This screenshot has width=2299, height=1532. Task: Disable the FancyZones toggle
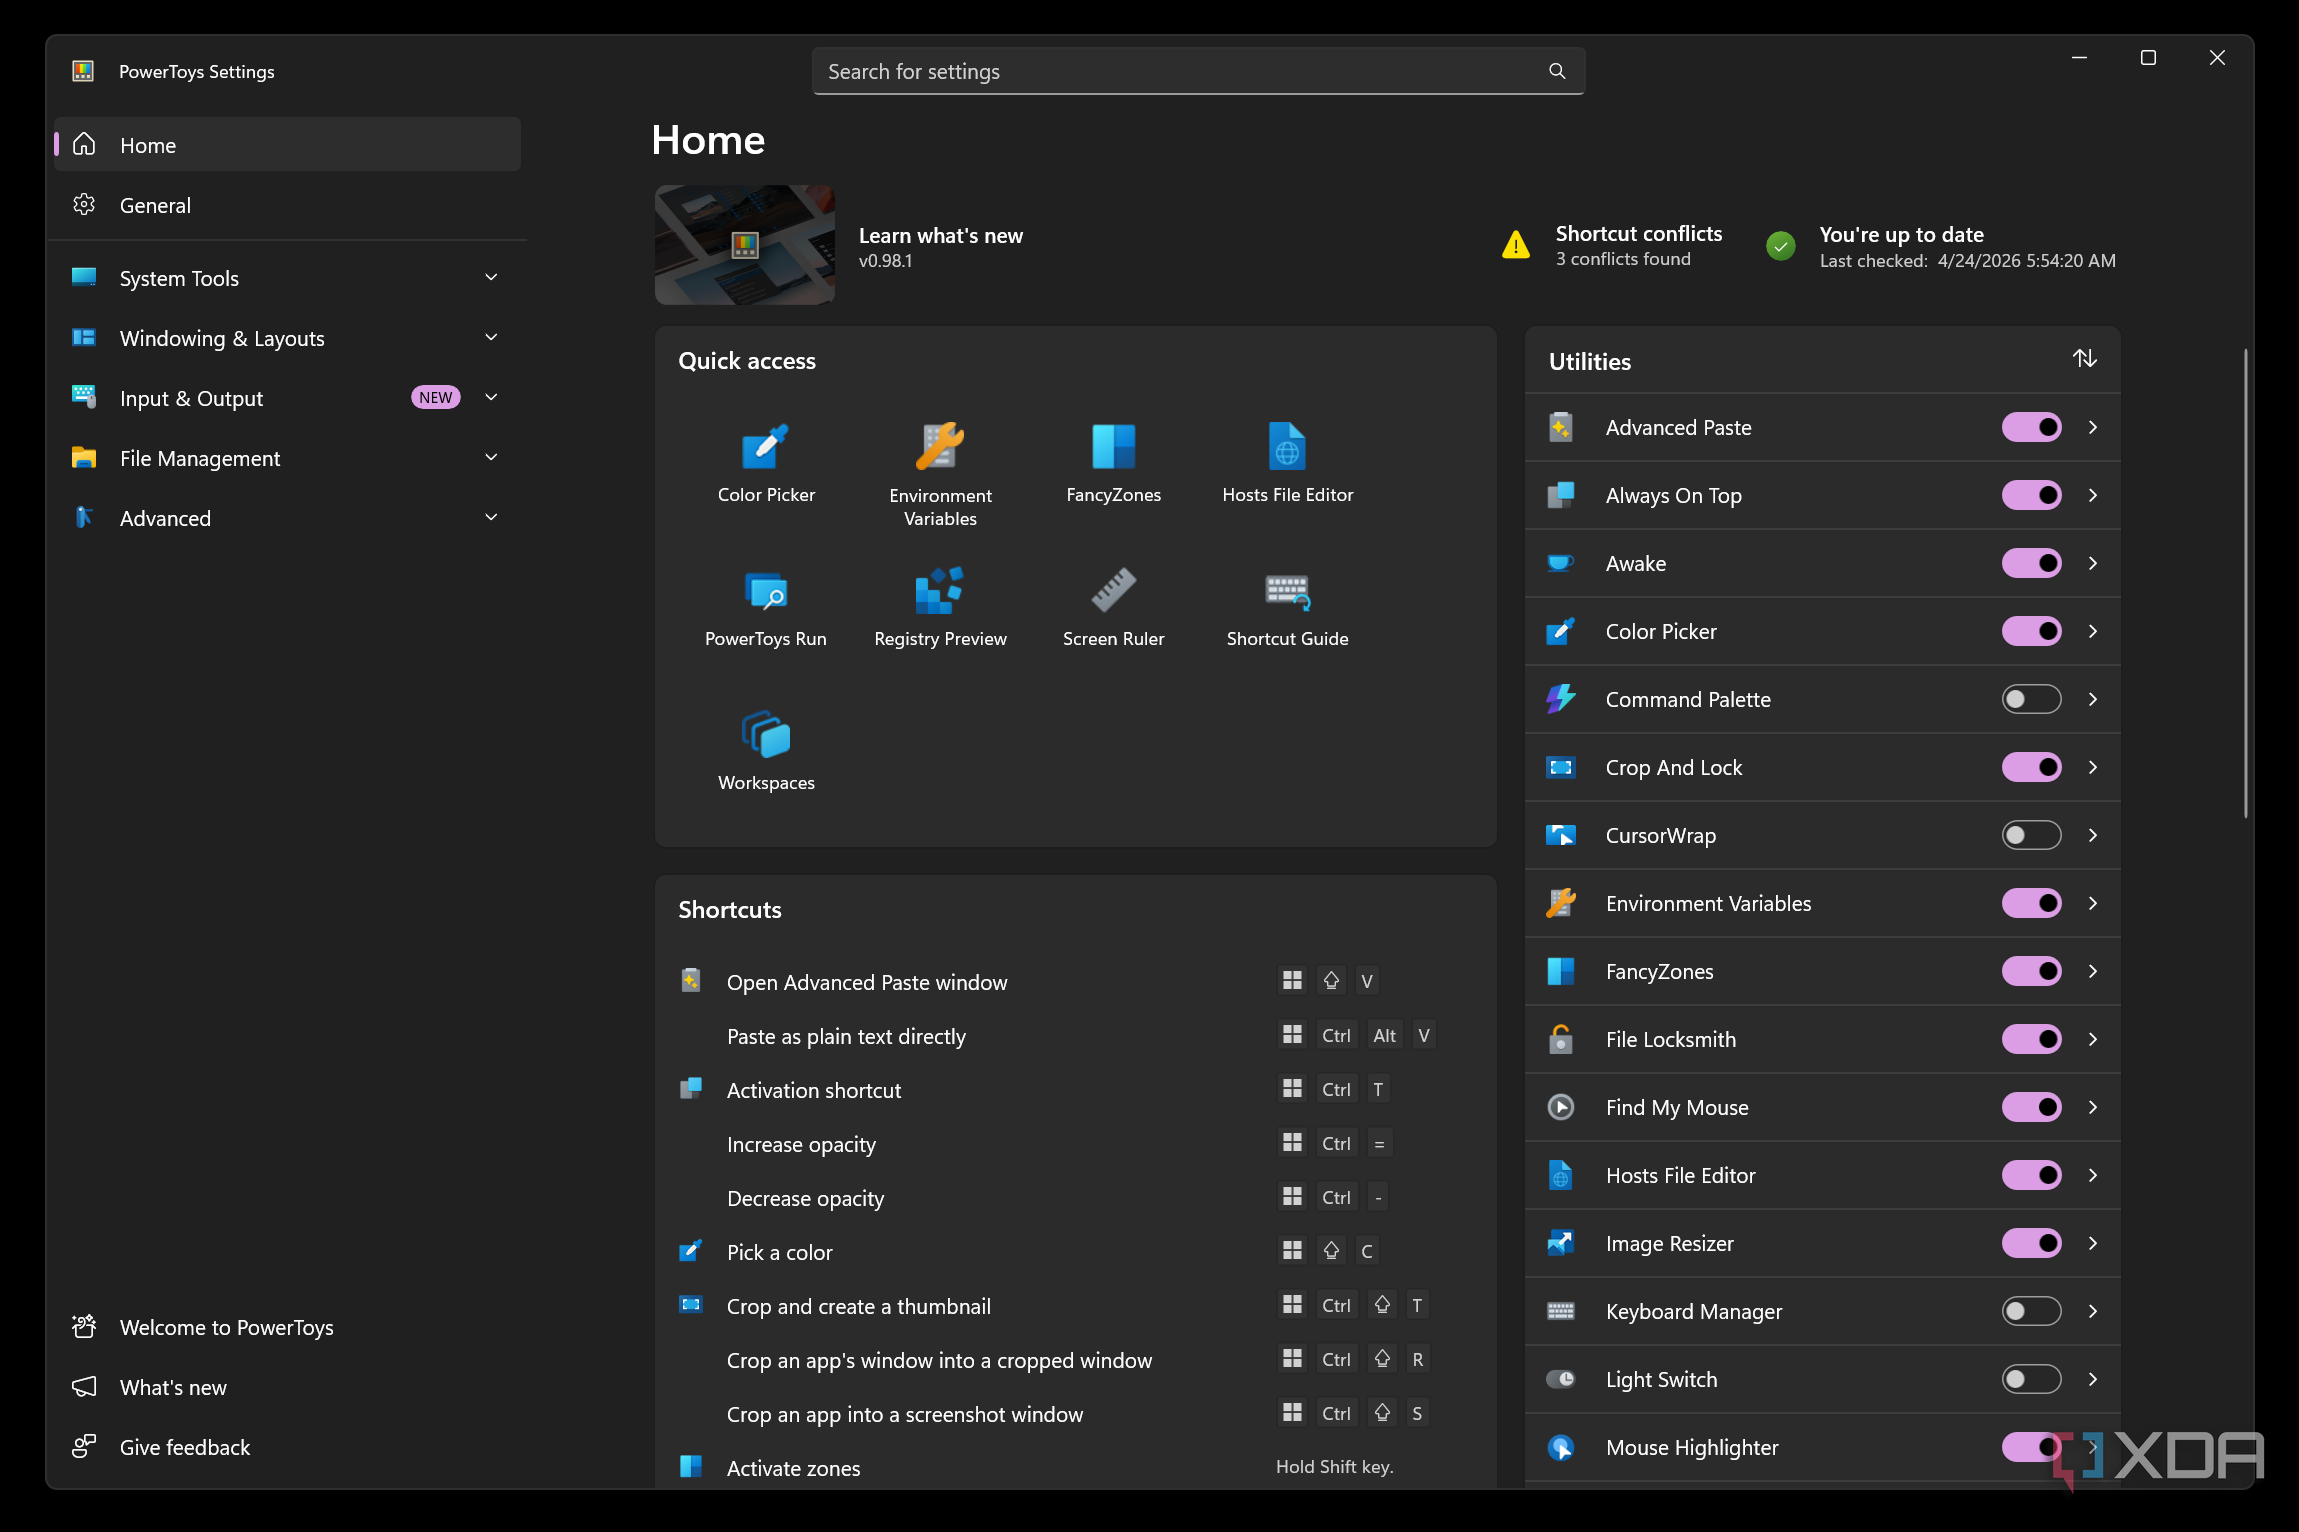click(x=2031, y=971)
